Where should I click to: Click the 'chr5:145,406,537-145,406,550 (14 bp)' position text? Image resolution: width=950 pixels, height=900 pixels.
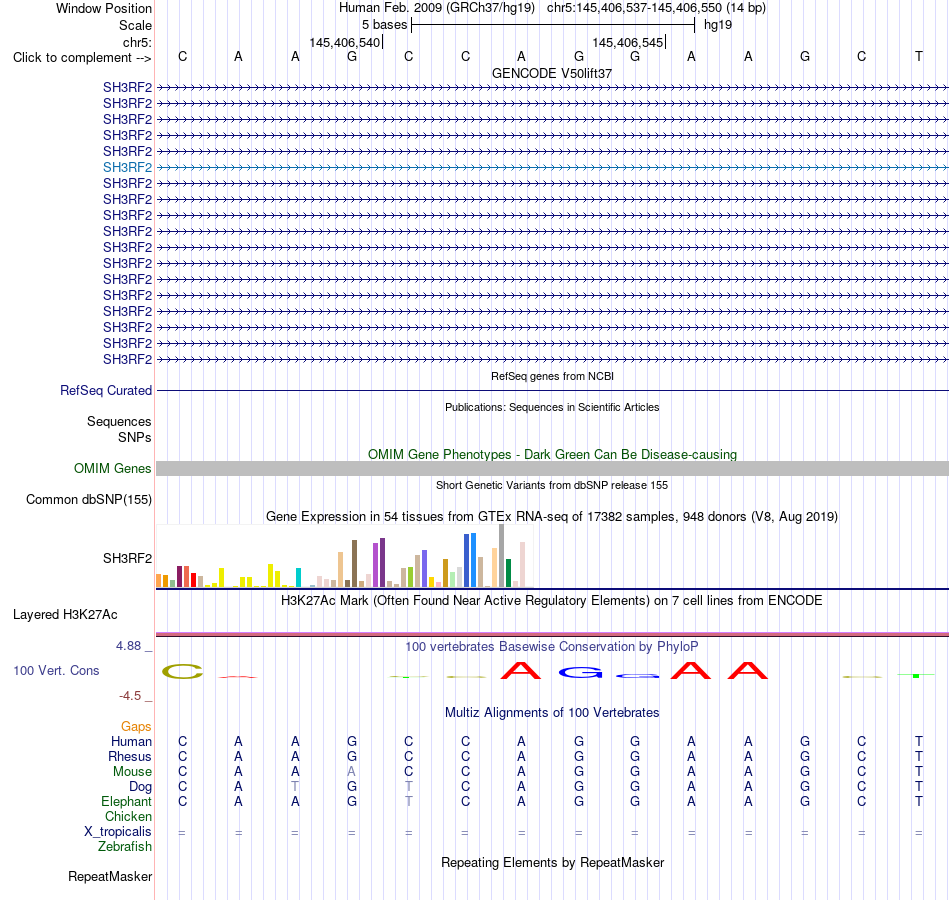[656, 8]
